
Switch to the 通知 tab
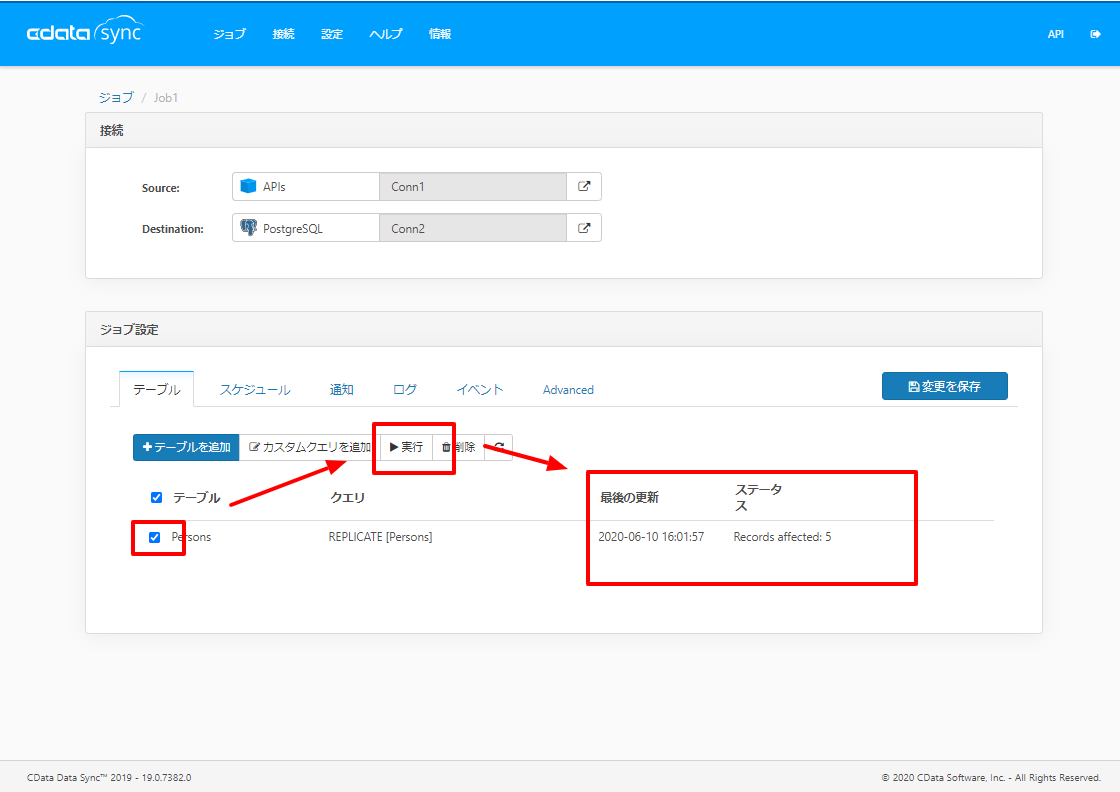[341, 390]
